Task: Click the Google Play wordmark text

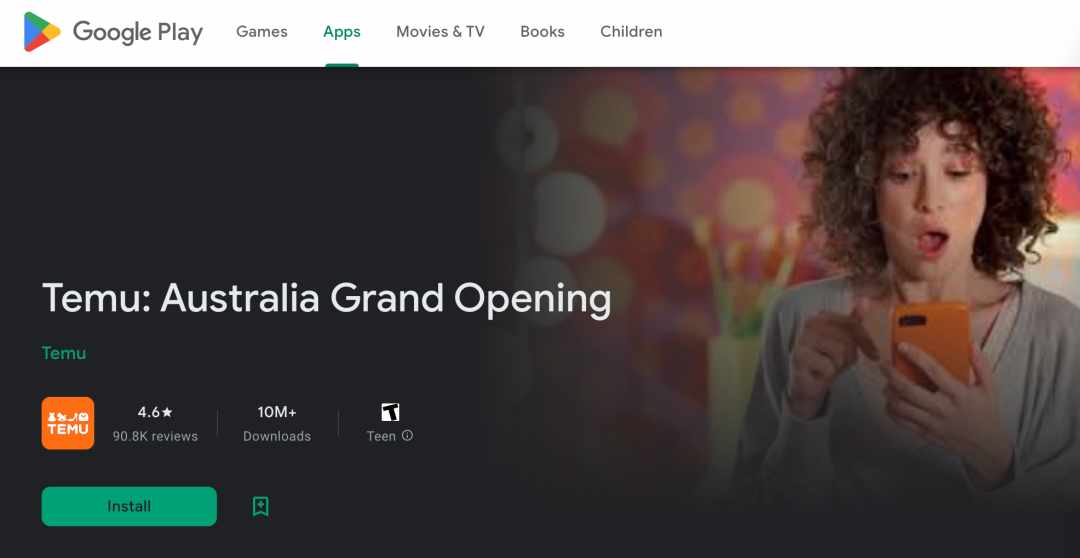Action: 138,32
